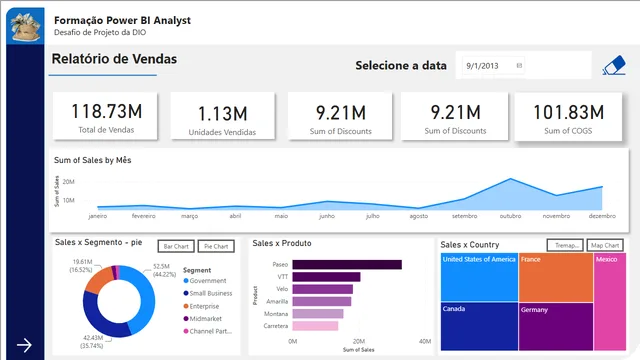The height and width of the screenshot is (360, 640).
Task: Select the Canada treemap tile
Action: [479, 326]
